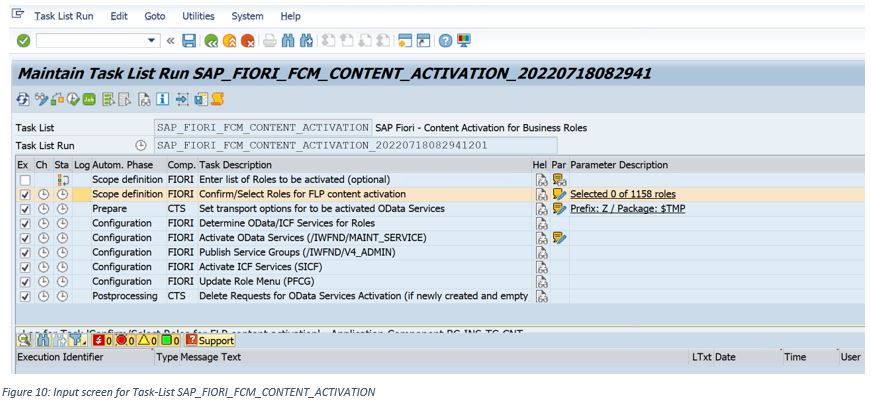Click 'Selected 0 of 1158 roles' link

coord(623,194)
